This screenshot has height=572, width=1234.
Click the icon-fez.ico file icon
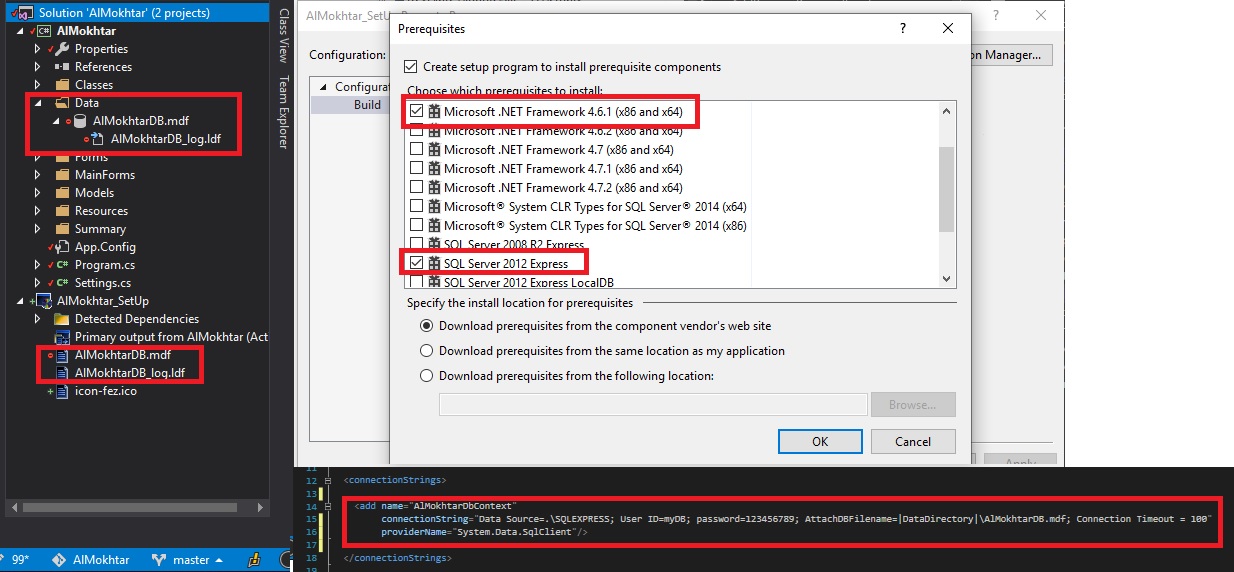(x=63, y=391)
